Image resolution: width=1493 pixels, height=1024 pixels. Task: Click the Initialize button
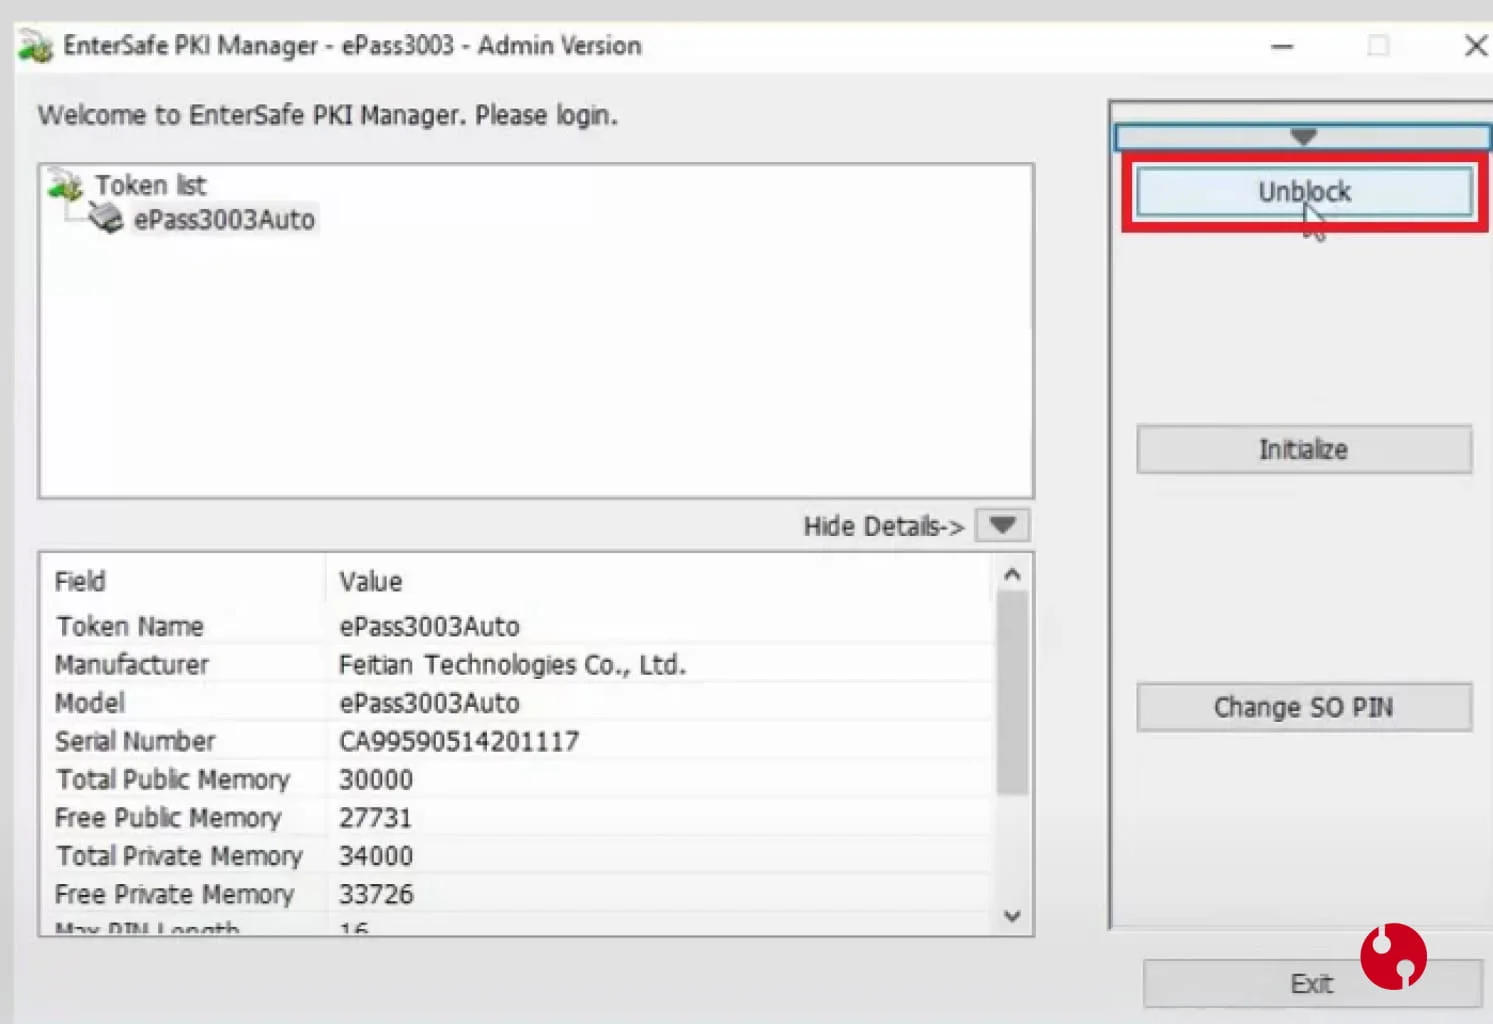1304,449
